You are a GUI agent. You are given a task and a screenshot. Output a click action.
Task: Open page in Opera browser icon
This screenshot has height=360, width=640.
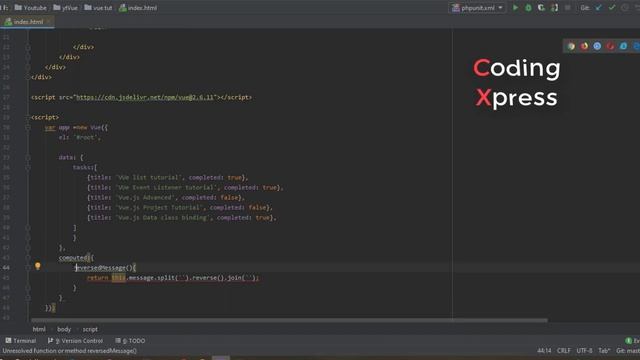610,46
